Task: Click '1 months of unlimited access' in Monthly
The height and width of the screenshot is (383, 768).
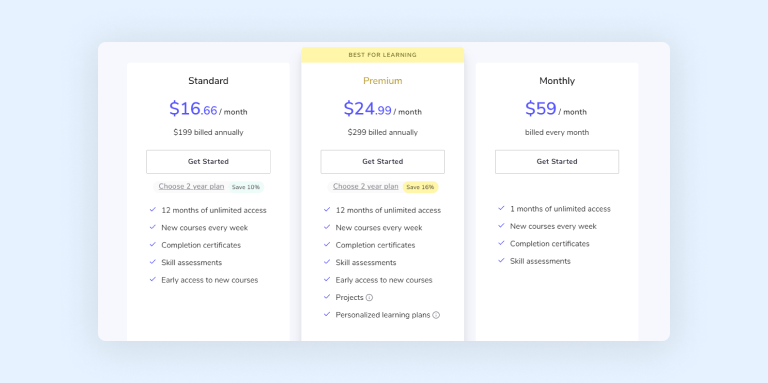Action: (x=560, y=209)
